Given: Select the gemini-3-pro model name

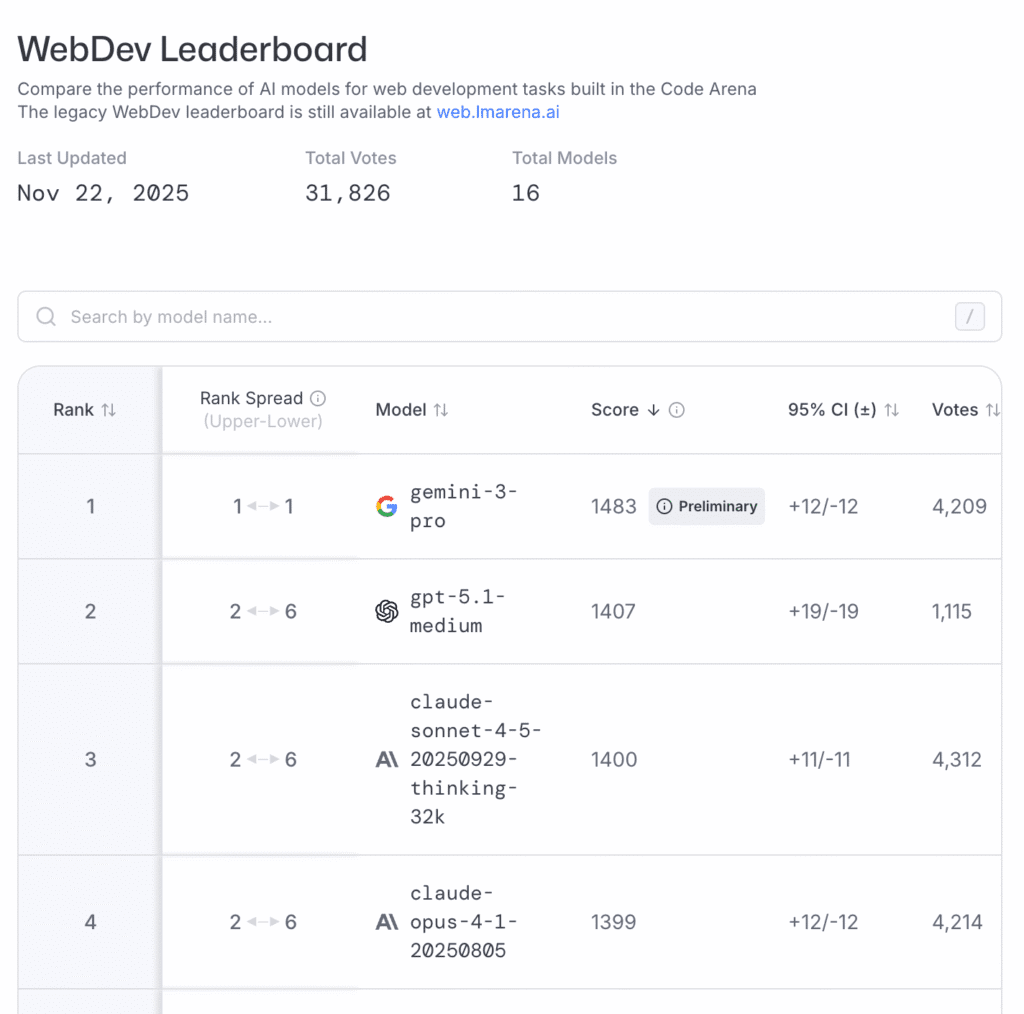Looking at the screenshot, I should [x=464, y=507].
